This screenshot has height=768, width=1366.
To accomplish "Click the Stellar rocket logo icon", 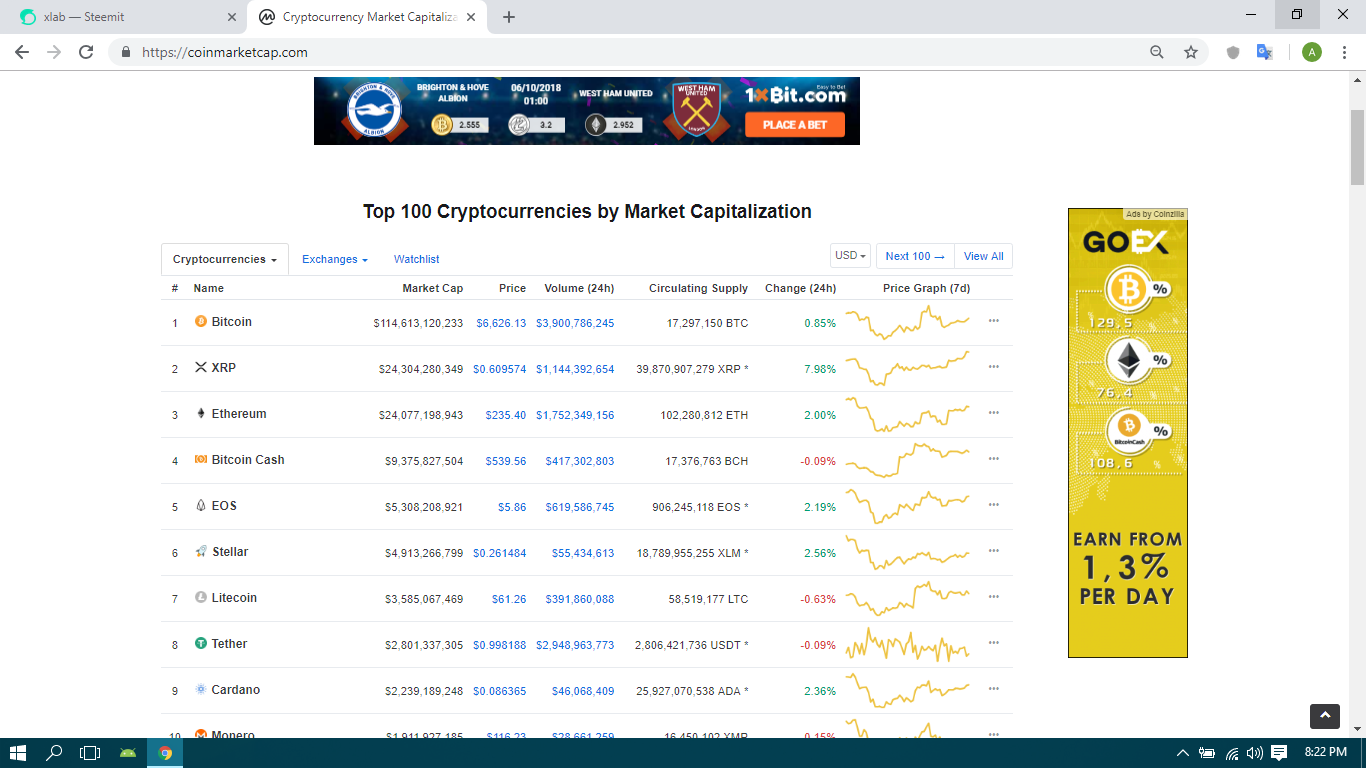I will 201,552.
